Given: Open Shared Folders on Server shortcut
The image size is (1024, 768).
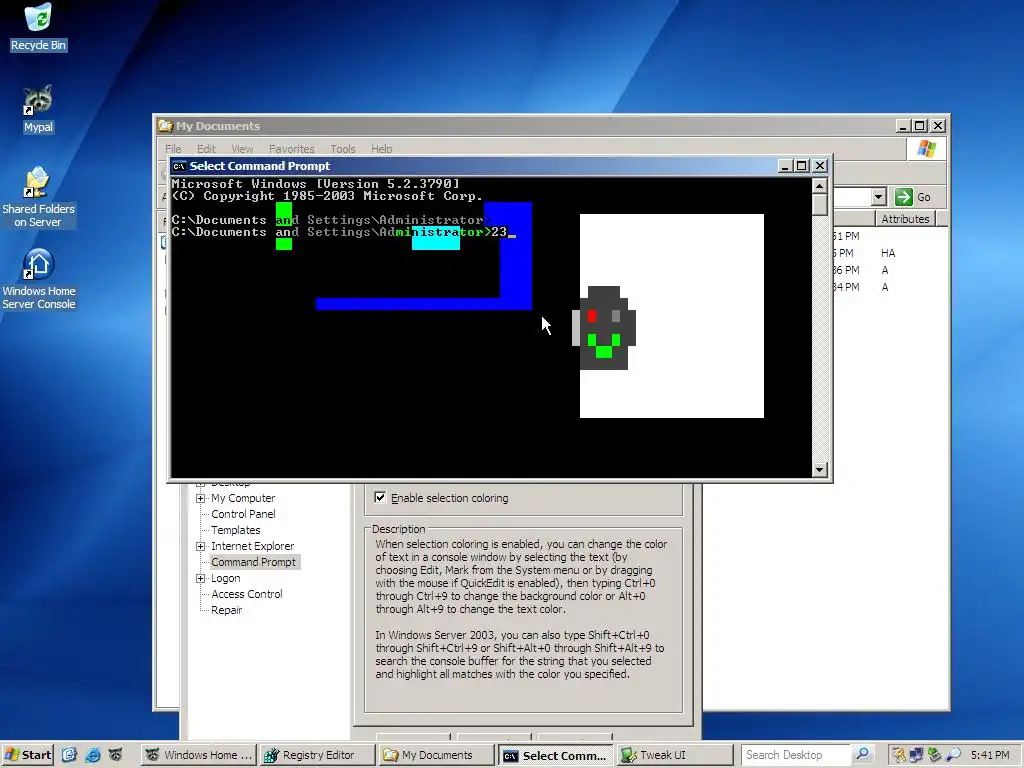Looking at the screenshot, I should pyautogui.click(x=38, y=197).
